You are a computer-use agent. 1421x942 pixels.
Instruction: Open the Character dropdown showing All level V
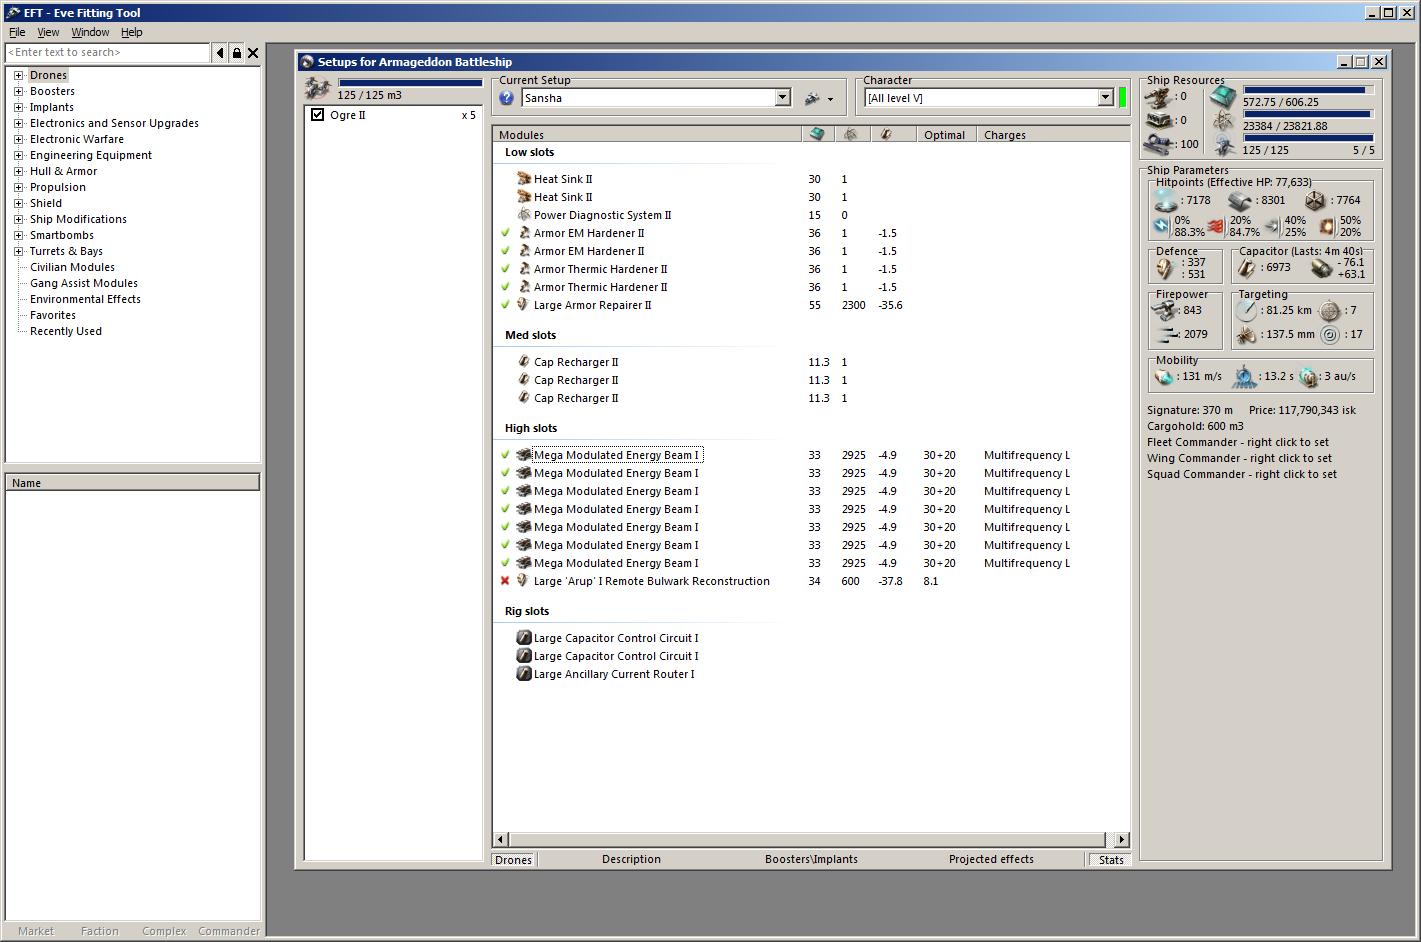[x=1105, y=98]
